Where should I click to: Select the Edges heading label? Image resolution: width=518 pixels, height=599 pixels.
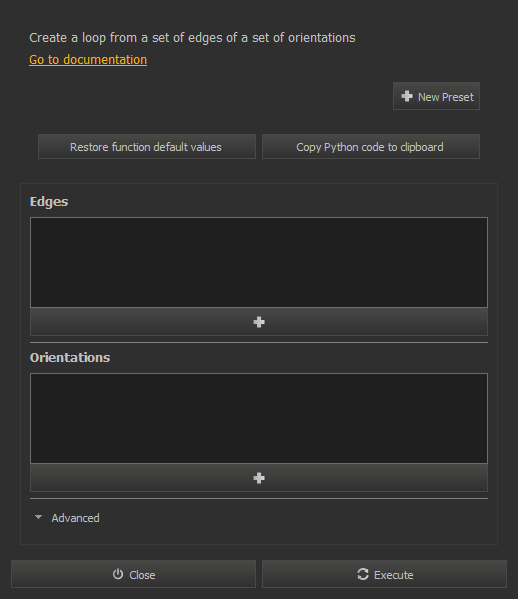pyautogui.click(x=49, y=202)
